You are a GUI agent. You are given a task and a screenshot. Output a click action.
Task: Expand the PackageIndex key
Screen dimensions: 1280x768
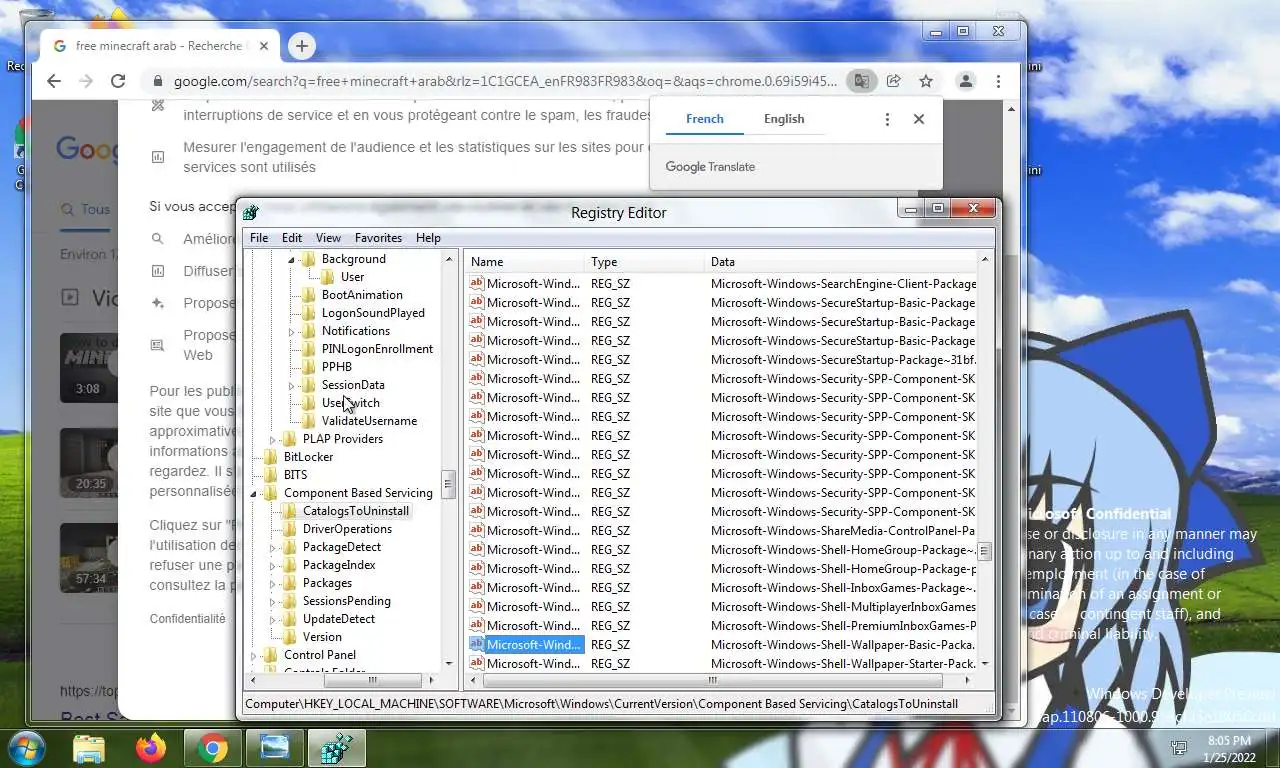(273, 565)
